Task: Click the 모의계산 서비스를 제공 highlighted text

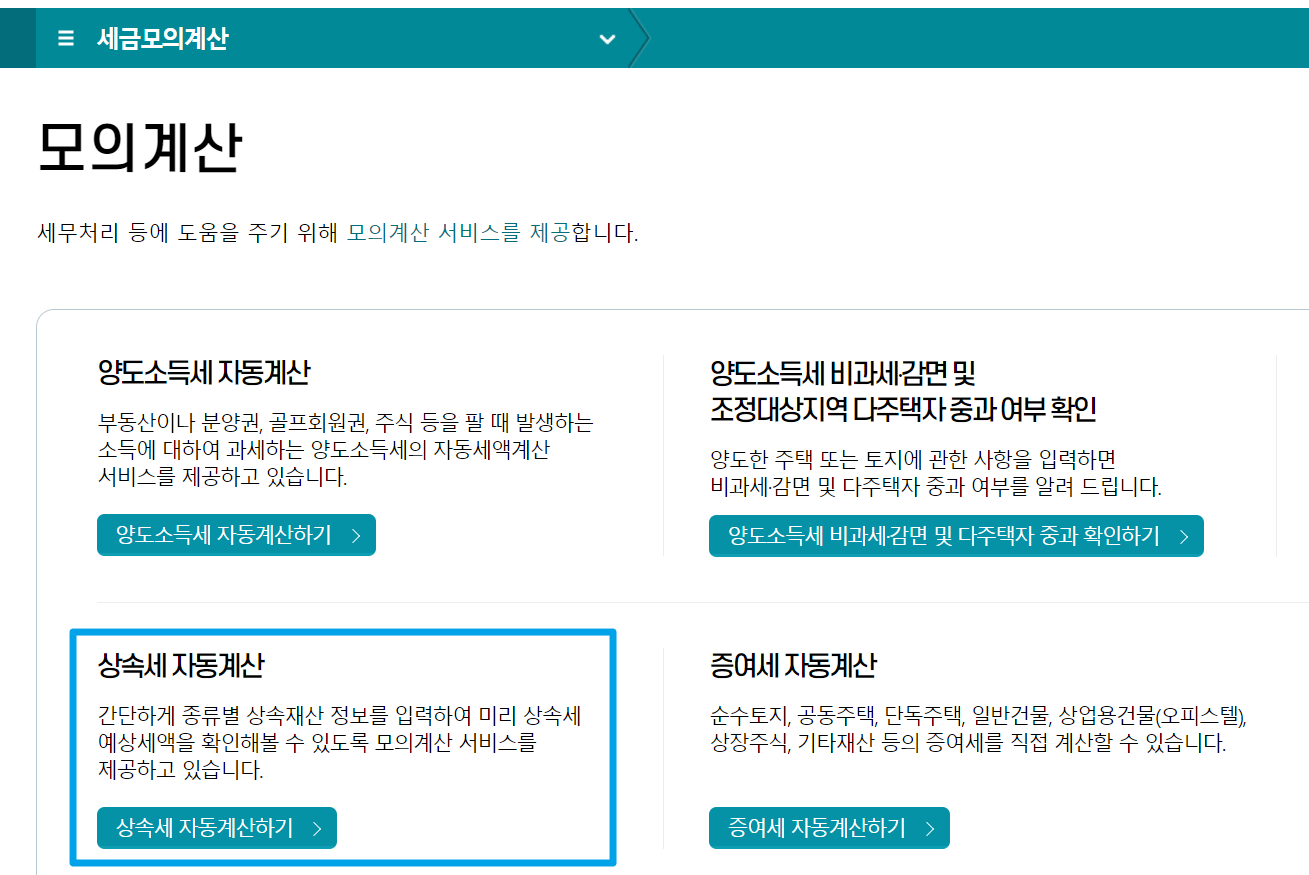Action: point(458,234)
